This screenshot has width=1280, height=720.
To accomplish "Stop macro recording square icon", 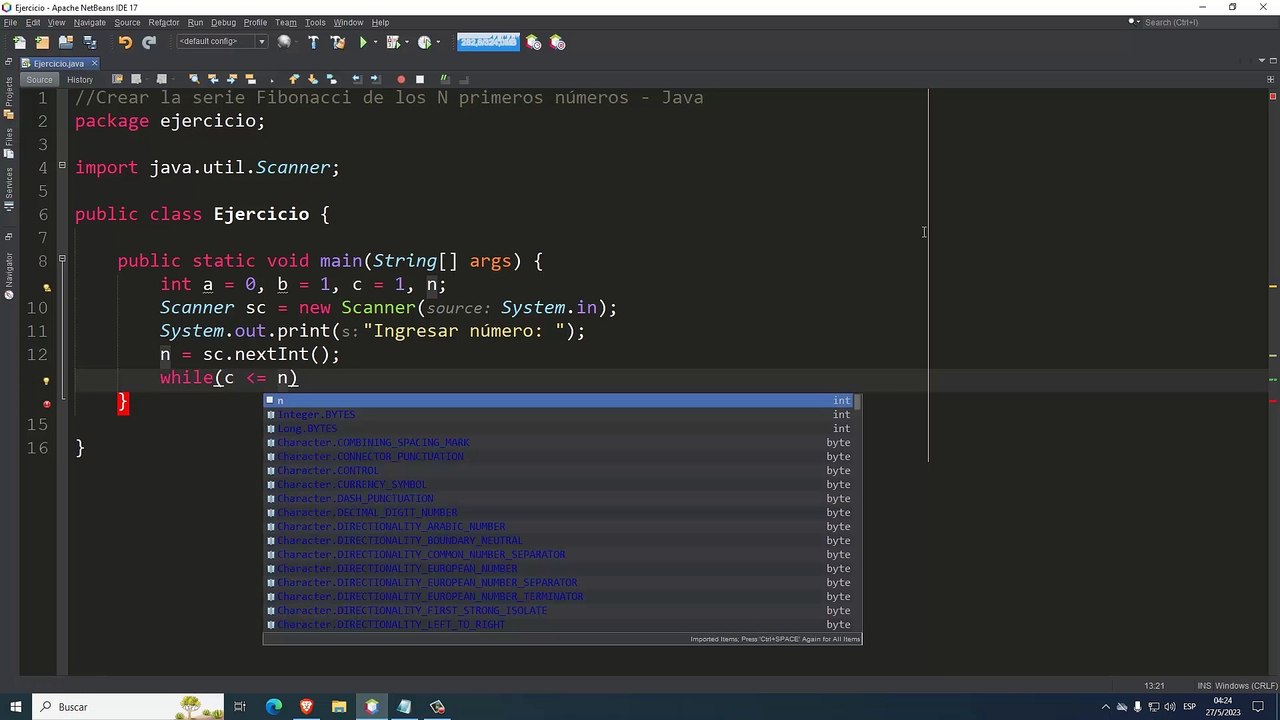I will click(420, 79).
